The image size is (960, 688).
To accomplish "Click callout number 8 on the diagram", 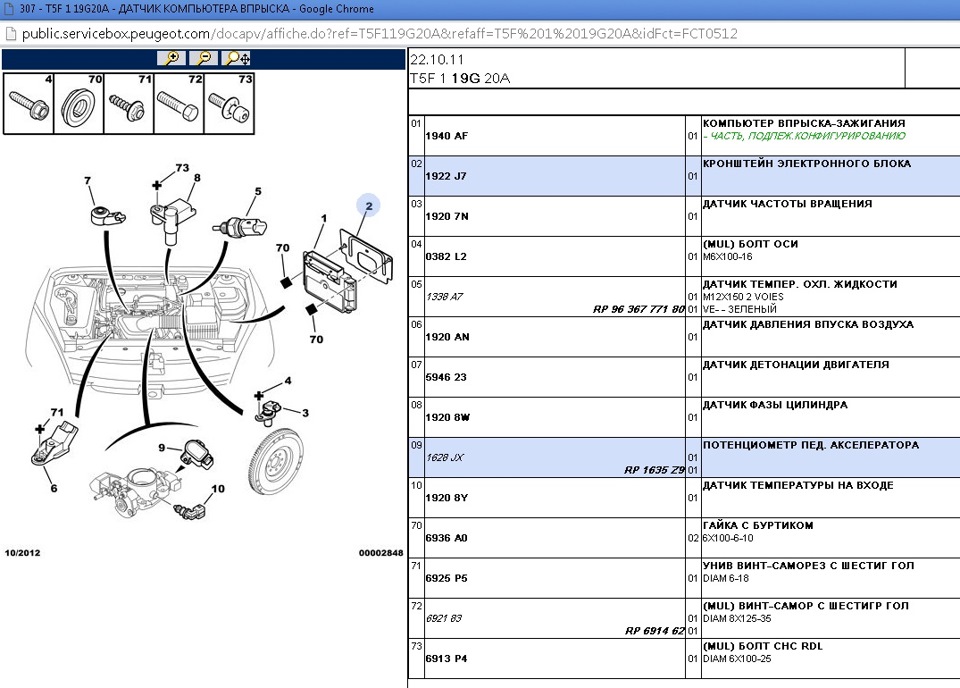I will click(197, 178).
